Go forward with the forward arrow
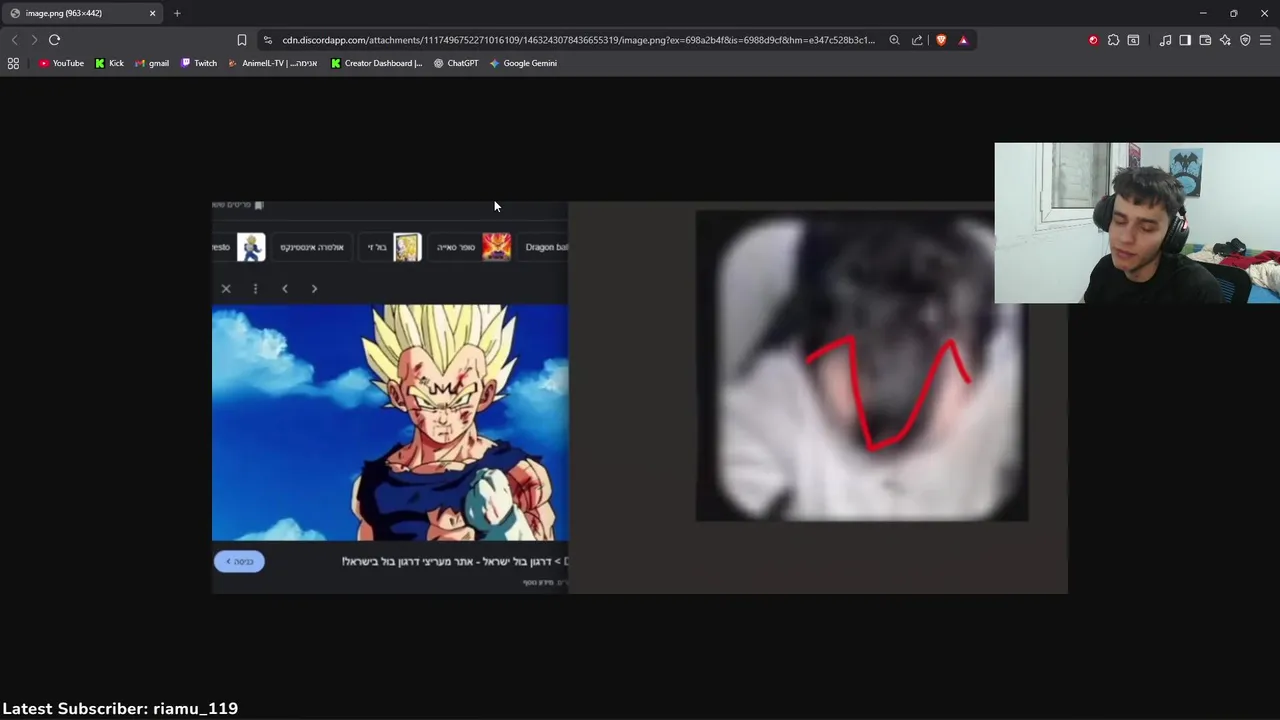This screenshot has height=720, width=1280. (34, 40)
